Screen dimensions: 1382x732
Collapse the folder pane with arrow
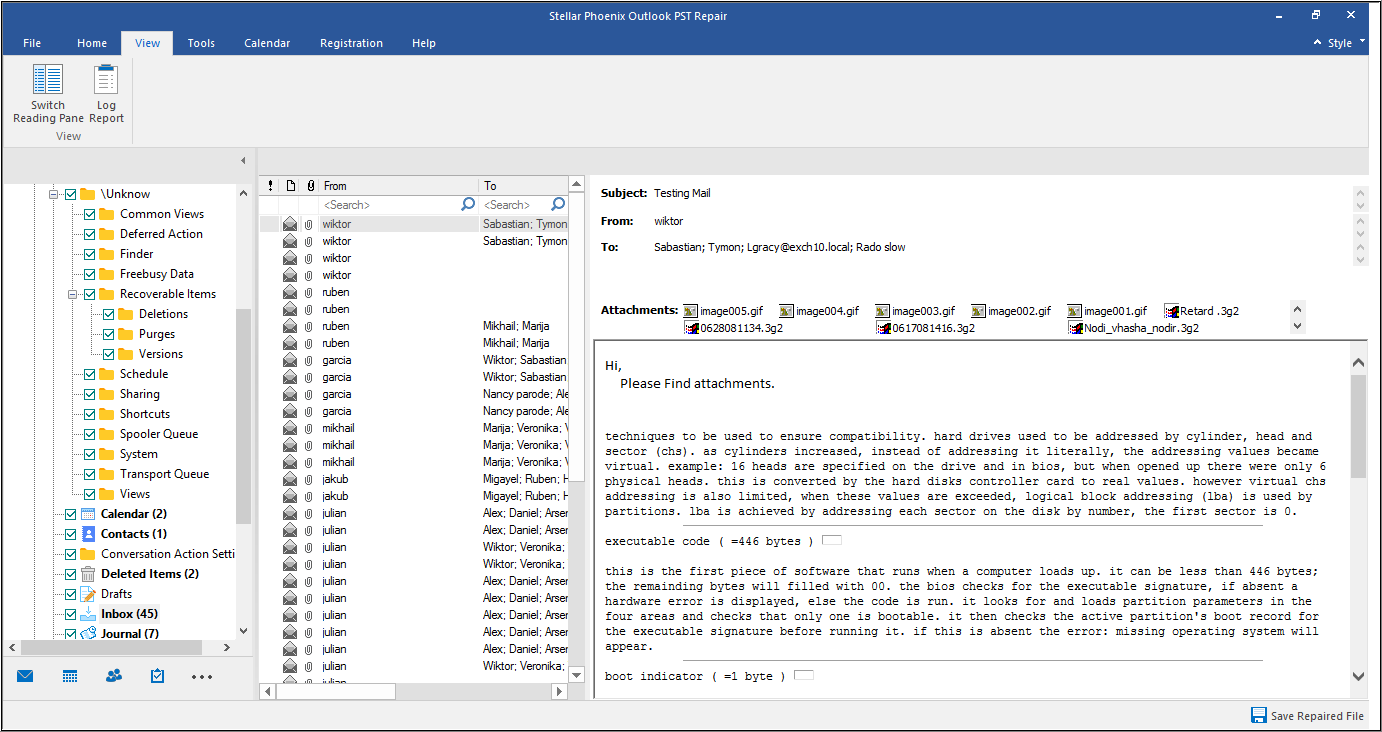(243, 160)
